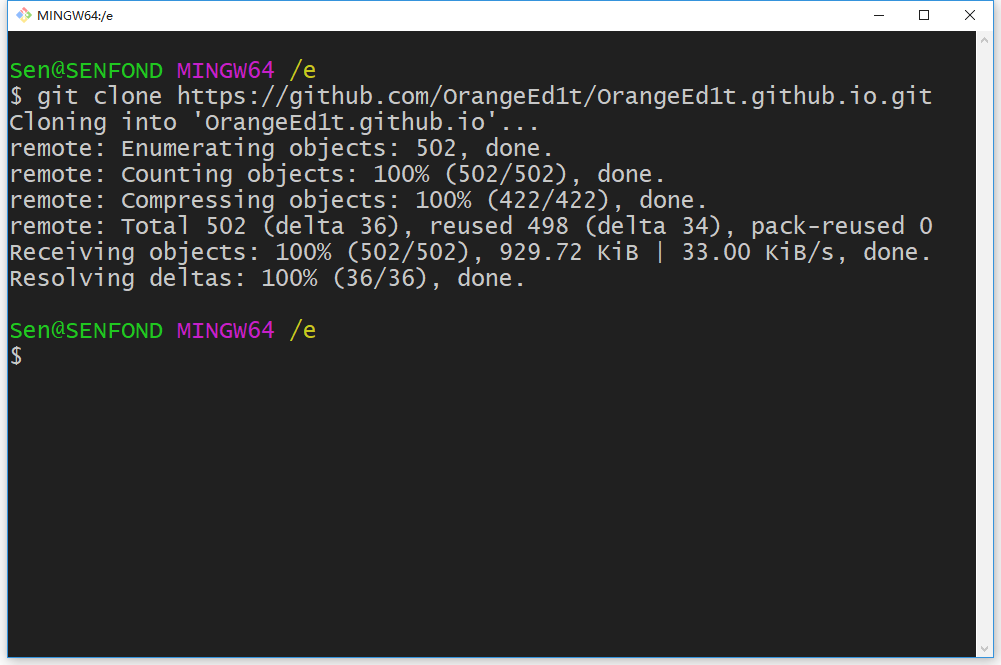Minimize the MINGW64 terminal window

879,15
